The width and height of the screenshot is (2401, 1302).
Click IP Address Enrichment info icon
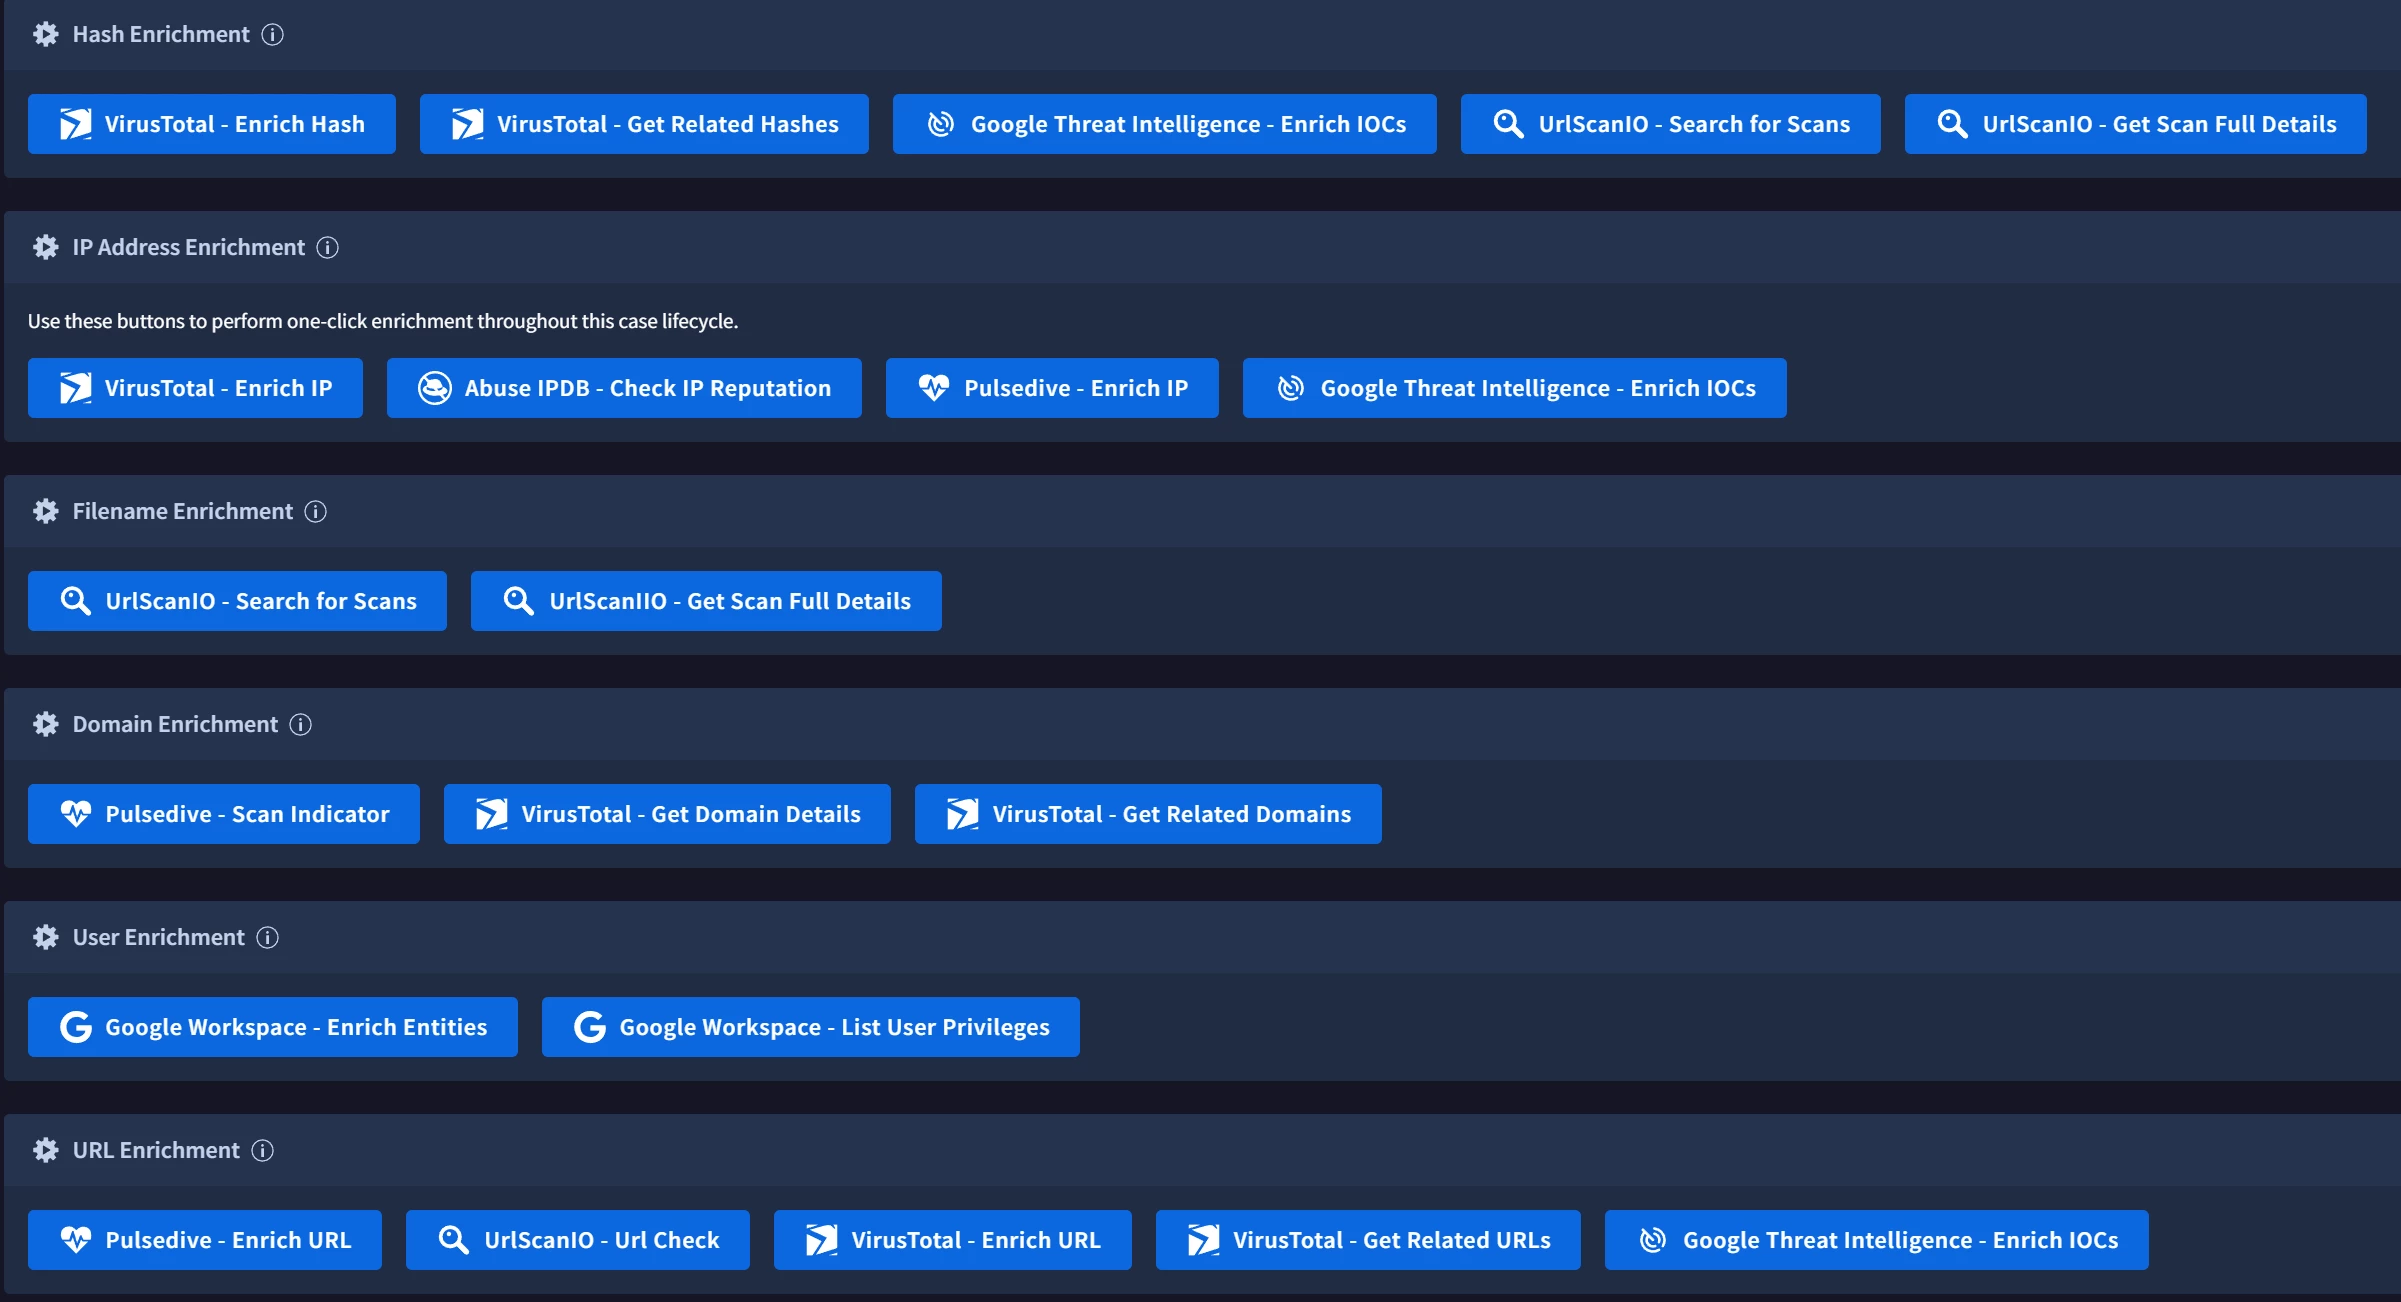tap(327, 247)
